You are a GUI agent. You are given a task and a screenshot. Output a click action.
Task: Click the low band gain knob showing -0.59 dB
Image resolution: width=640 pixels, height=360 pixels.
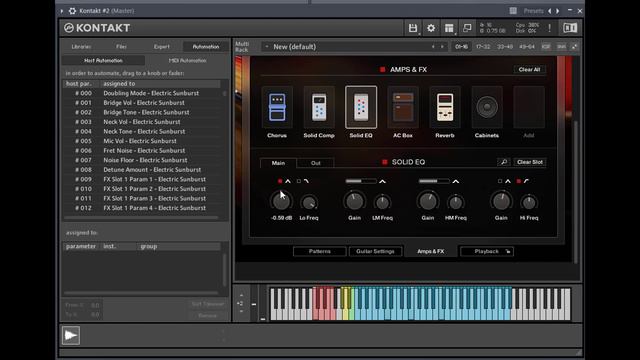(281, 201)
